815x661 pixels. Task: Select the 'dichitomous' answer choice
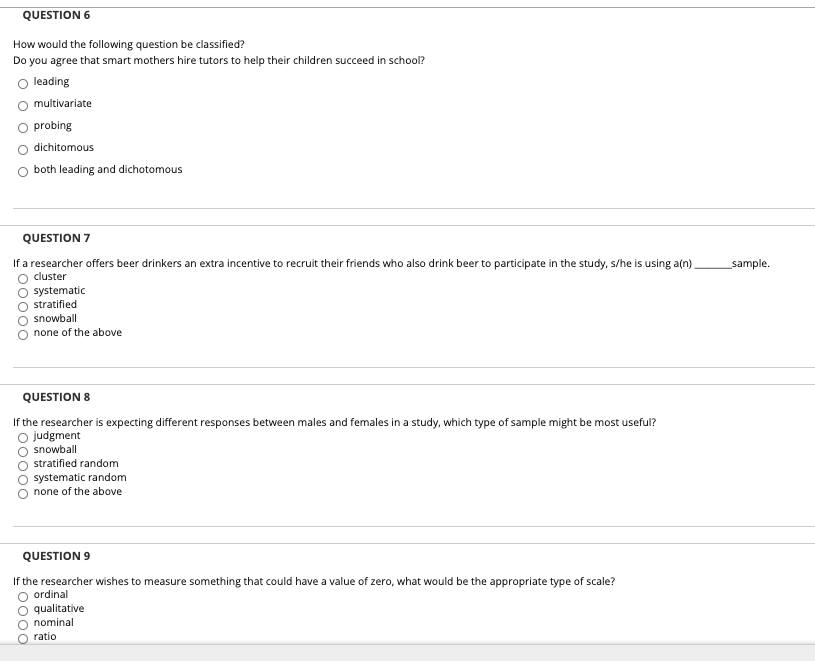pos(22,148)
